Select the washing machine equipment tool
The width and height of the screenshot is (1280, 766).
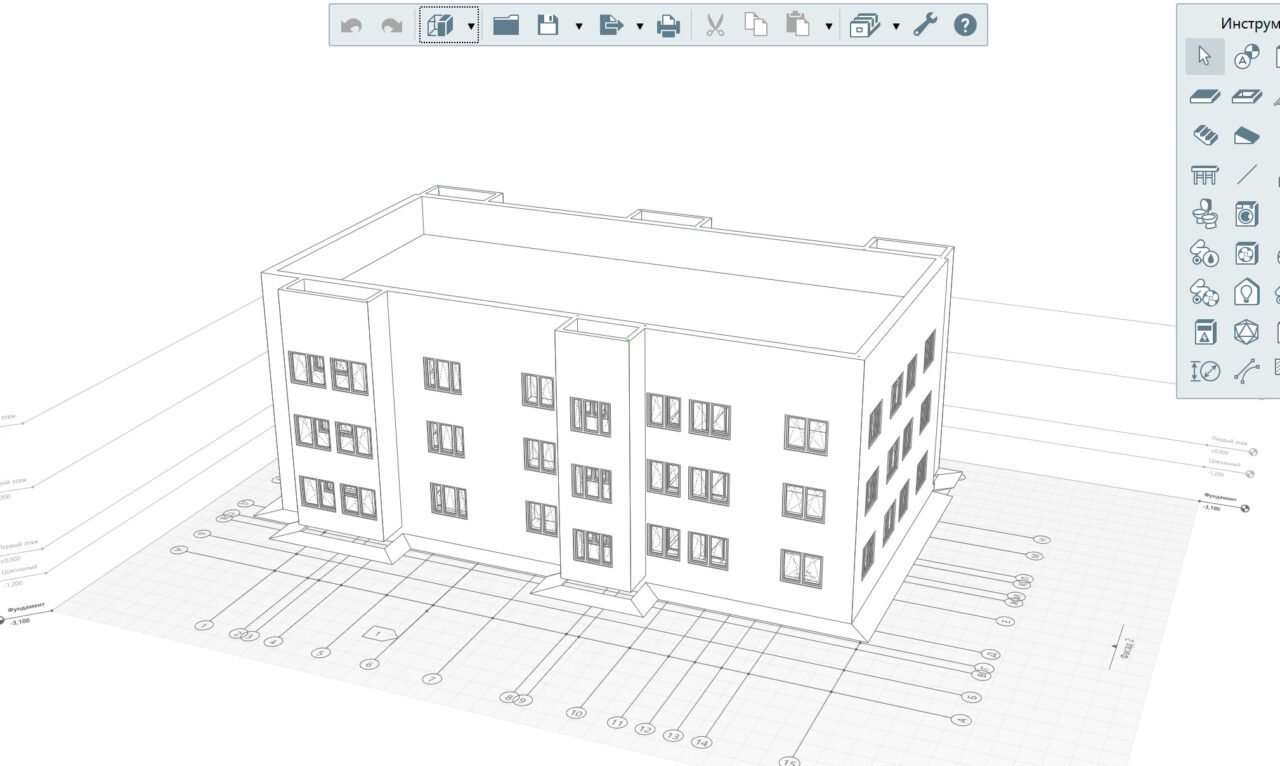[x=1246, y=214]
